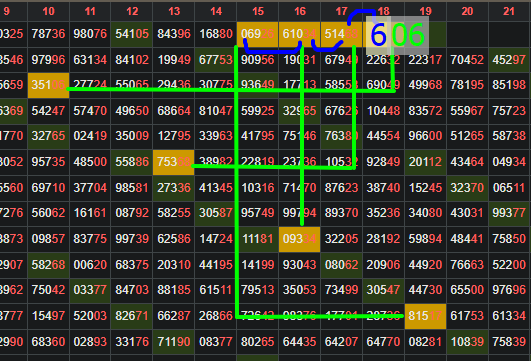
Task: Select the green-tinted cell 82671
Action: (132, 316)
